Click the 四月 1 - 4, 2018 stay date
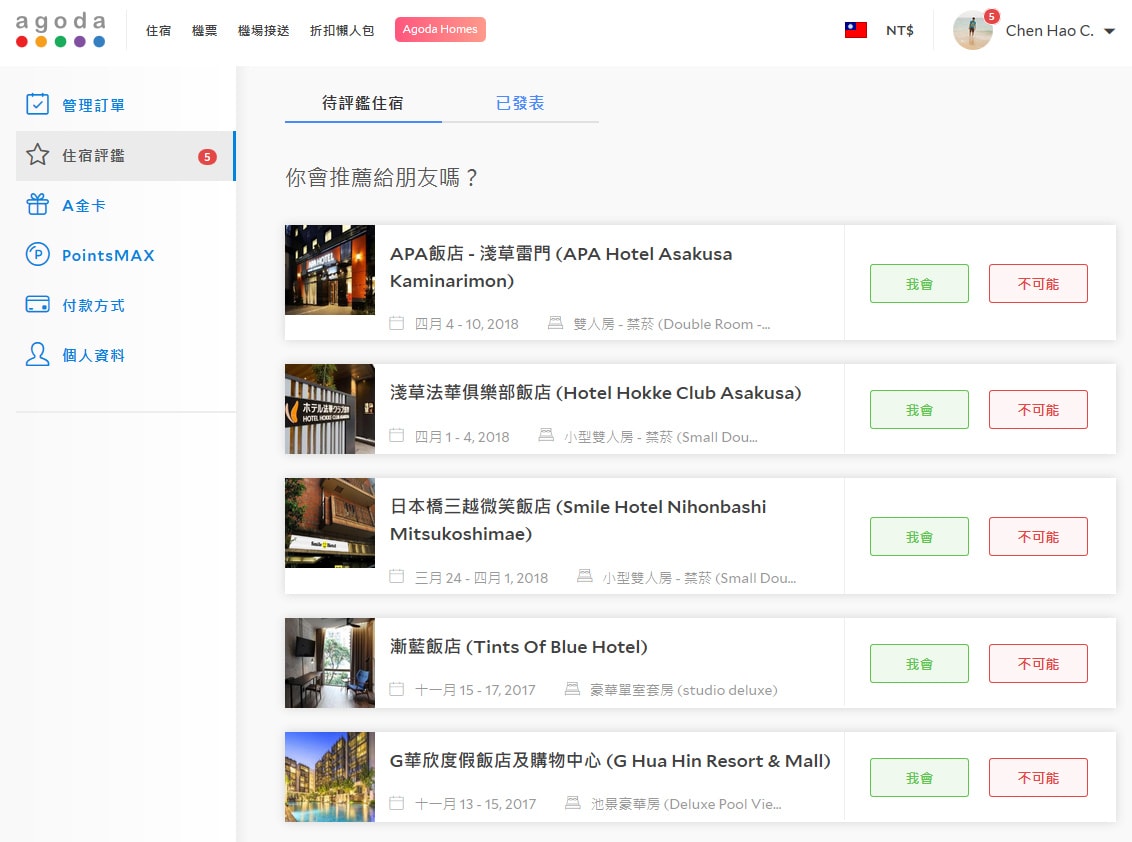This screenshot has width=1132, height=842. [x=462, y=437]
